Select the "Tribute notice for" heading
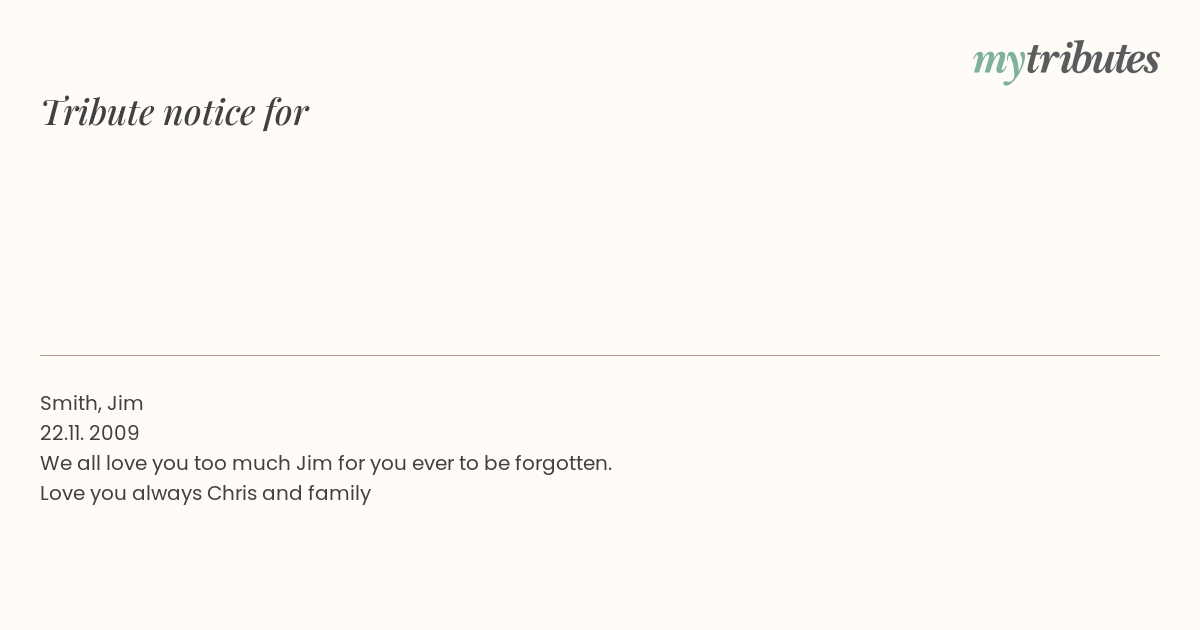Viewport: 1200px width, 630px height. [x=174, y=112]
